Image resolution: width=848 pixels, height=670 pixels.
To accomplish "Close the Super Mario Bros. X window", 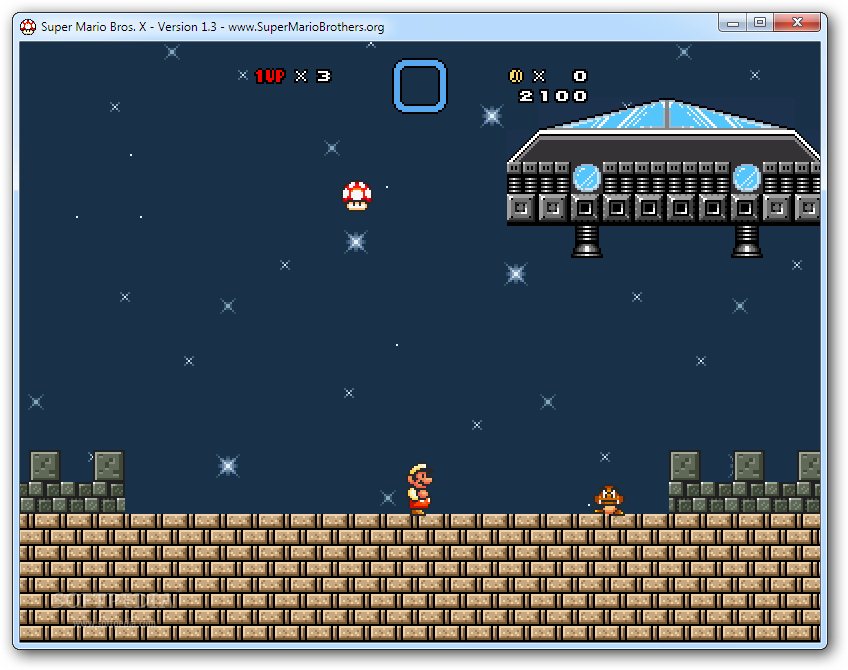I will (797, 22).
